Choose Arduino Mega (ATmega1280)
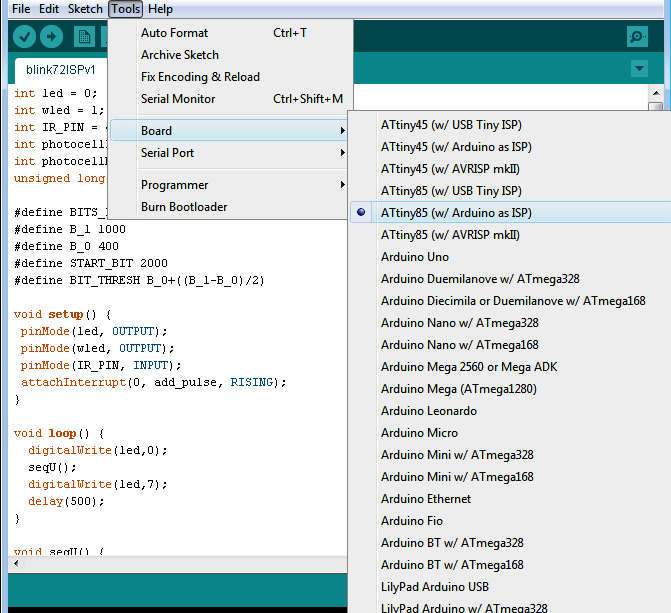This screenshot has width=671, height=613. click(511, 389)
